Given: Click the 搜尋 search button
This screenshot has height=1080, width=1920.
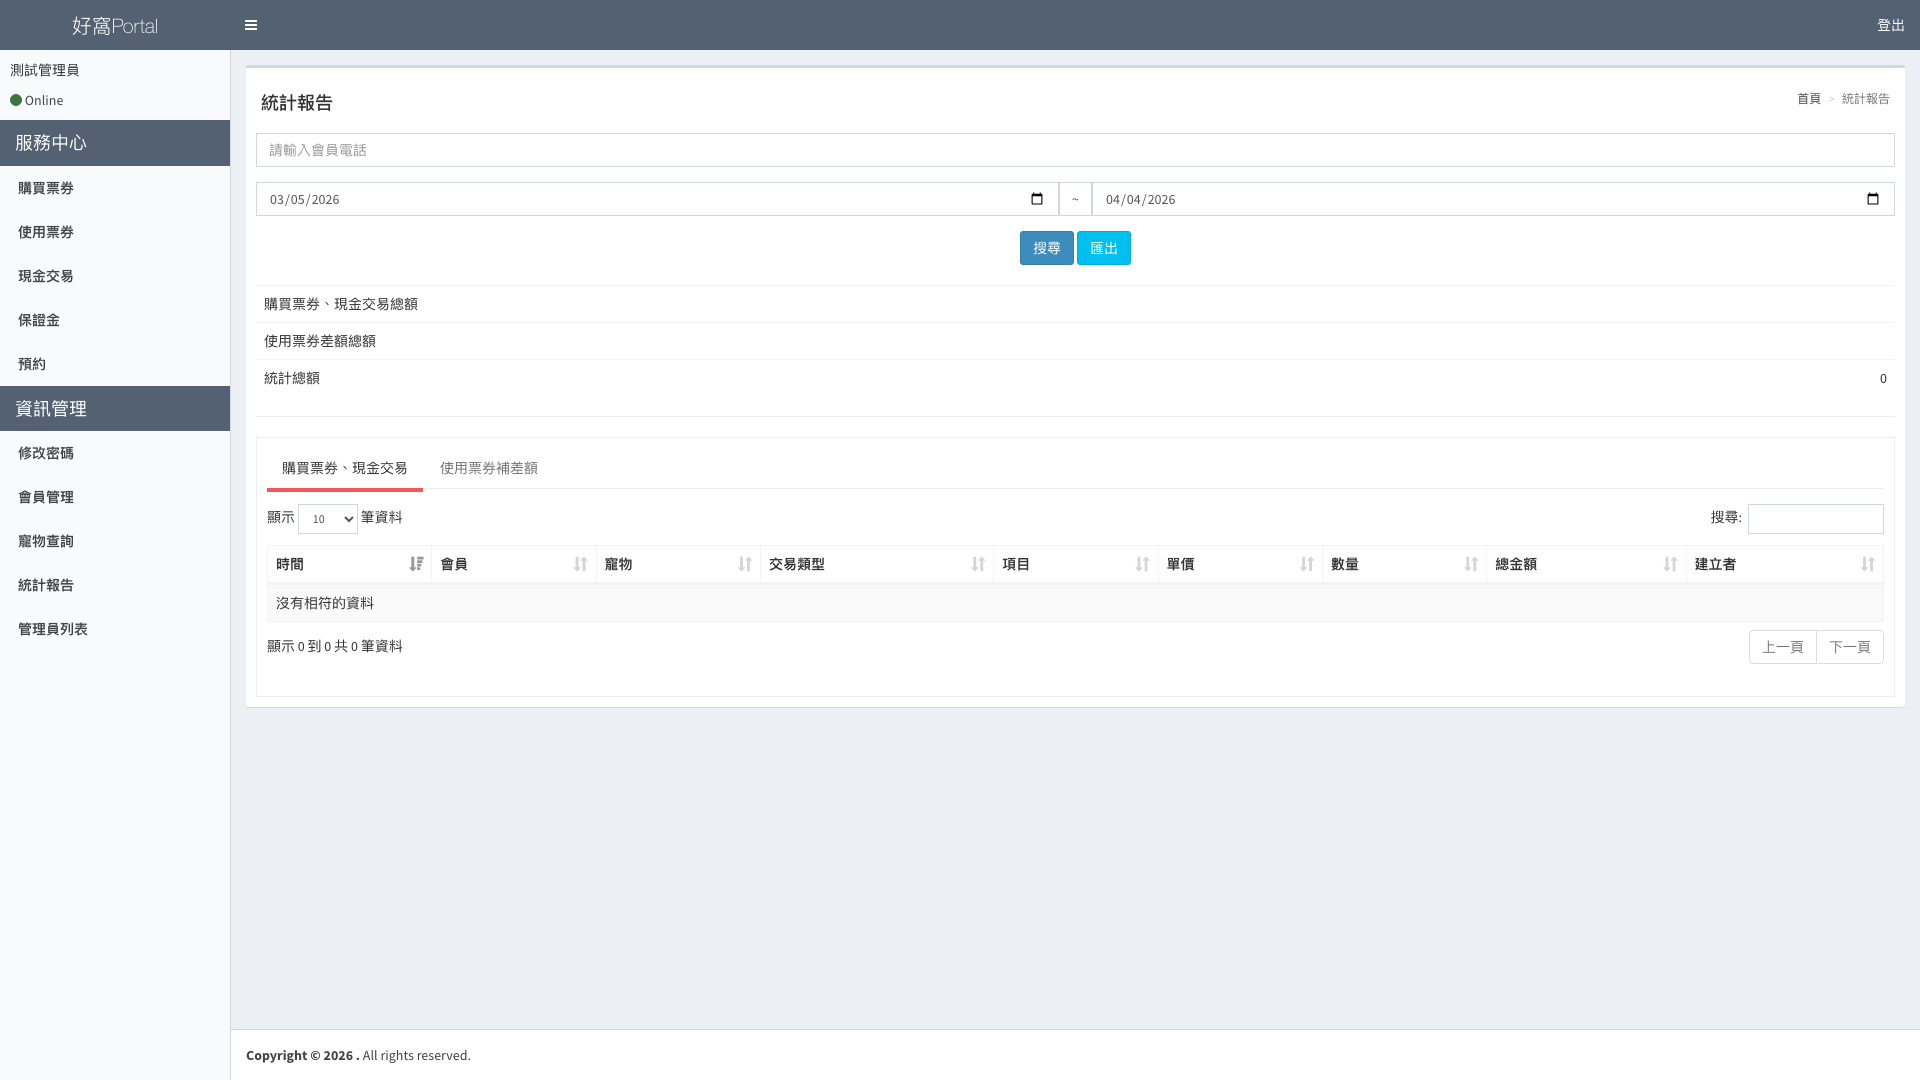Looking at the screenshot, I should pyautogui.click(x=1046, y=248).
